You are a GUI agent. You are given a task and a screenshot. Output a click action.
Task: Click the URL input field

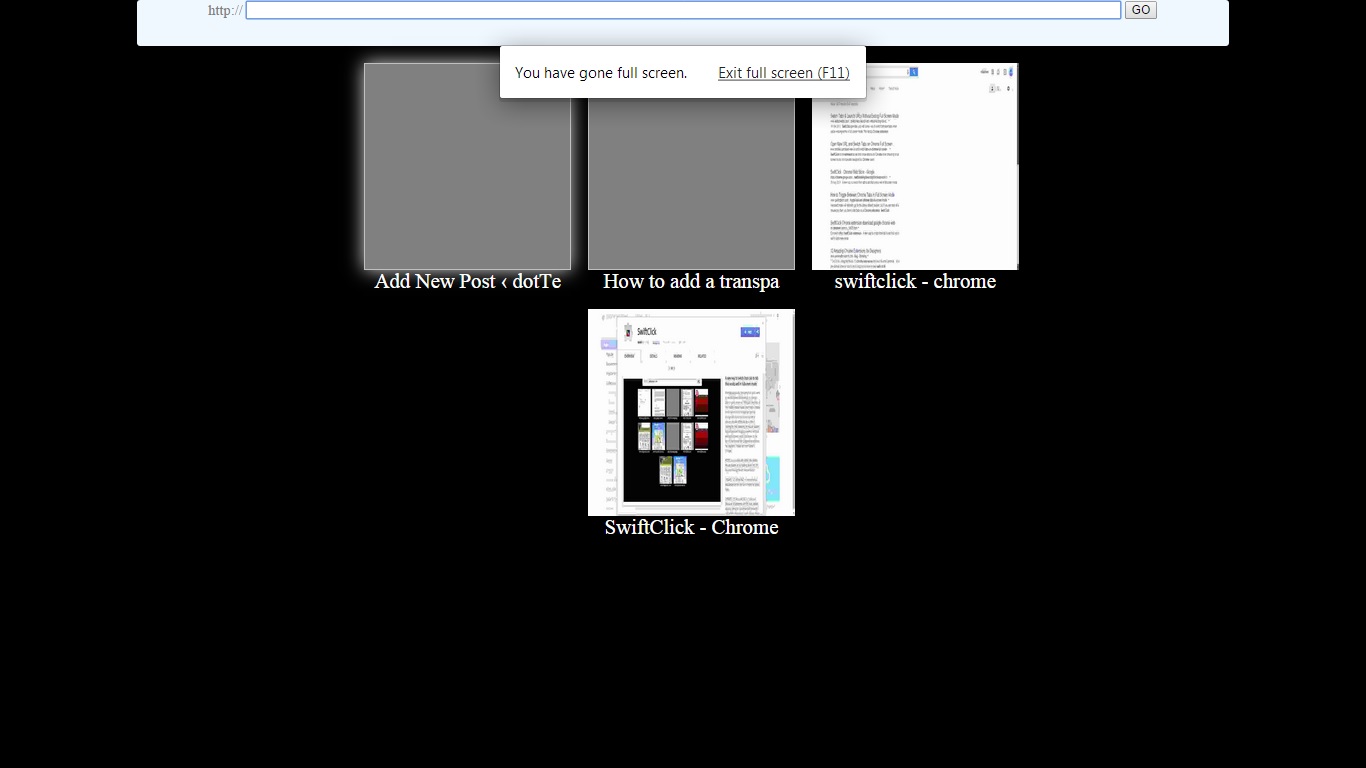point(683,10)
